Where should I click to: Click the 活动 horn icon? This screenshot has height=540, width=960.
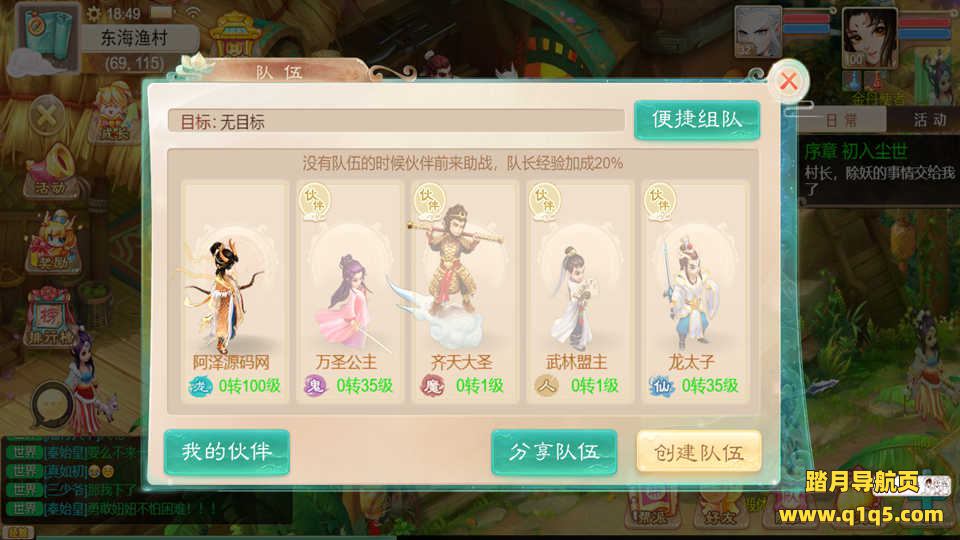point(54,170)
